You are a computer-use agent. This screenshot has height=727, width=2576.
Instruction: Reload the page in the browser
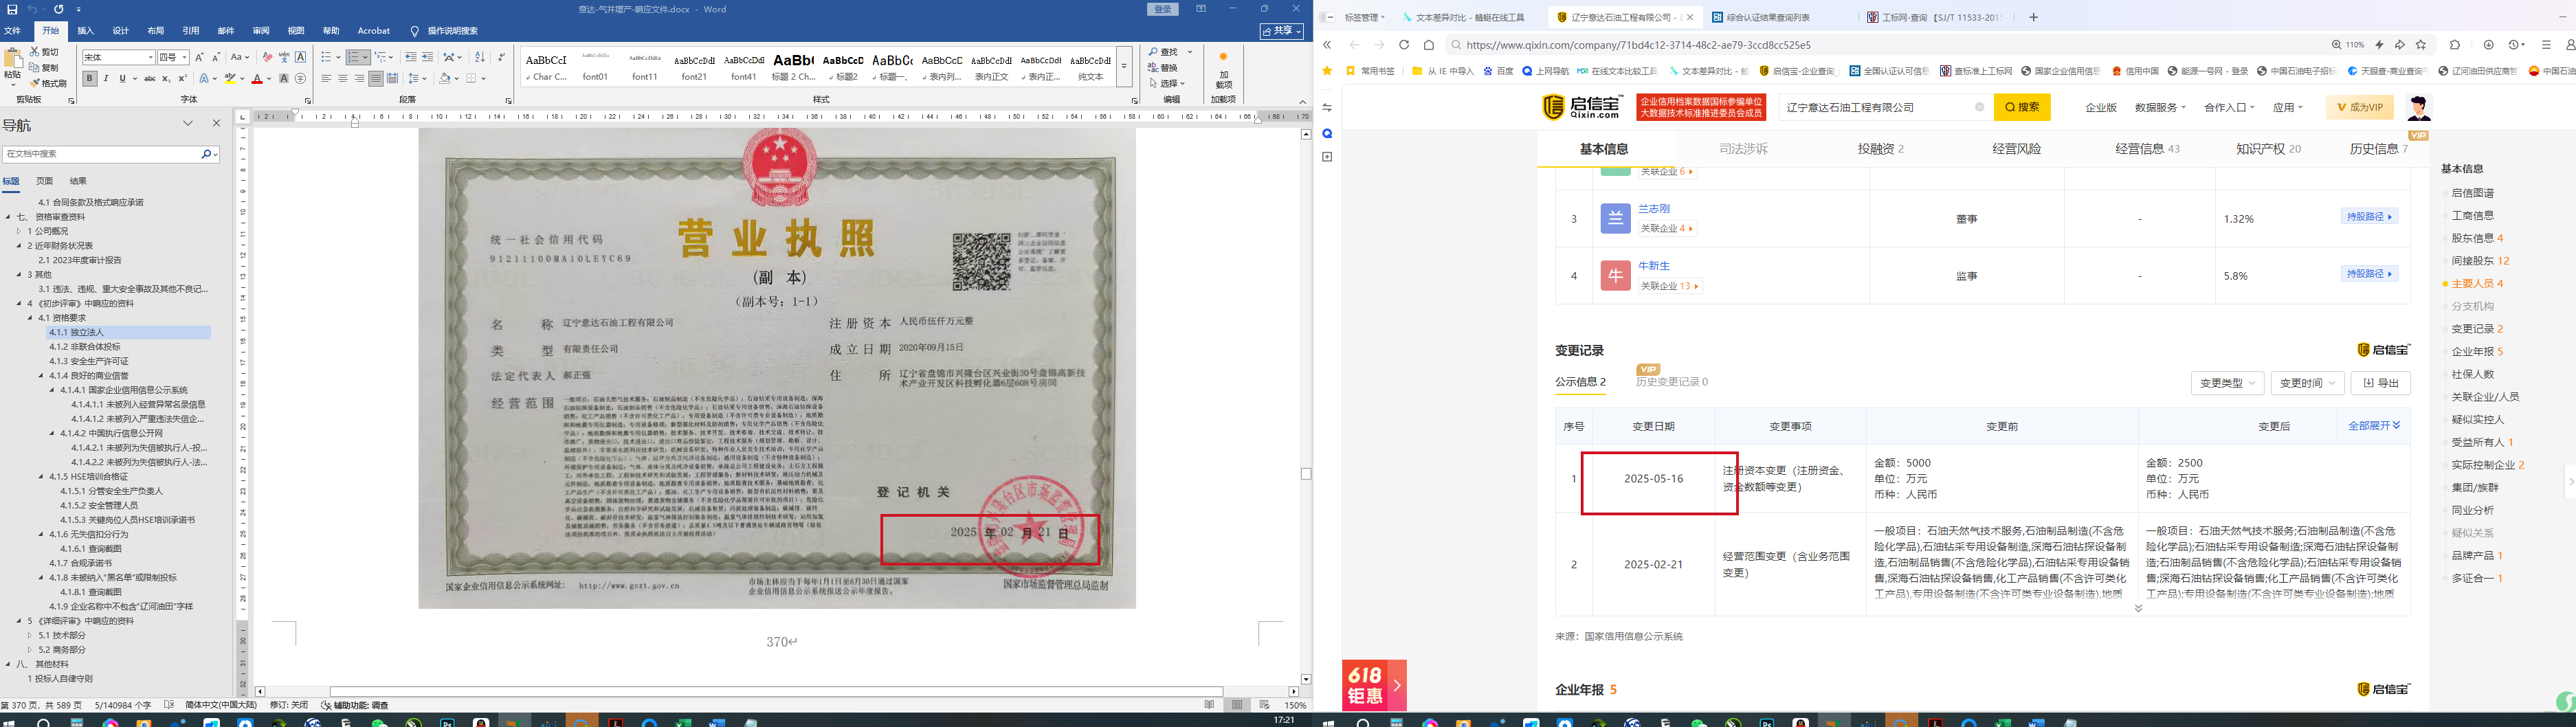pyautogui.click(x=1404, y=45)
